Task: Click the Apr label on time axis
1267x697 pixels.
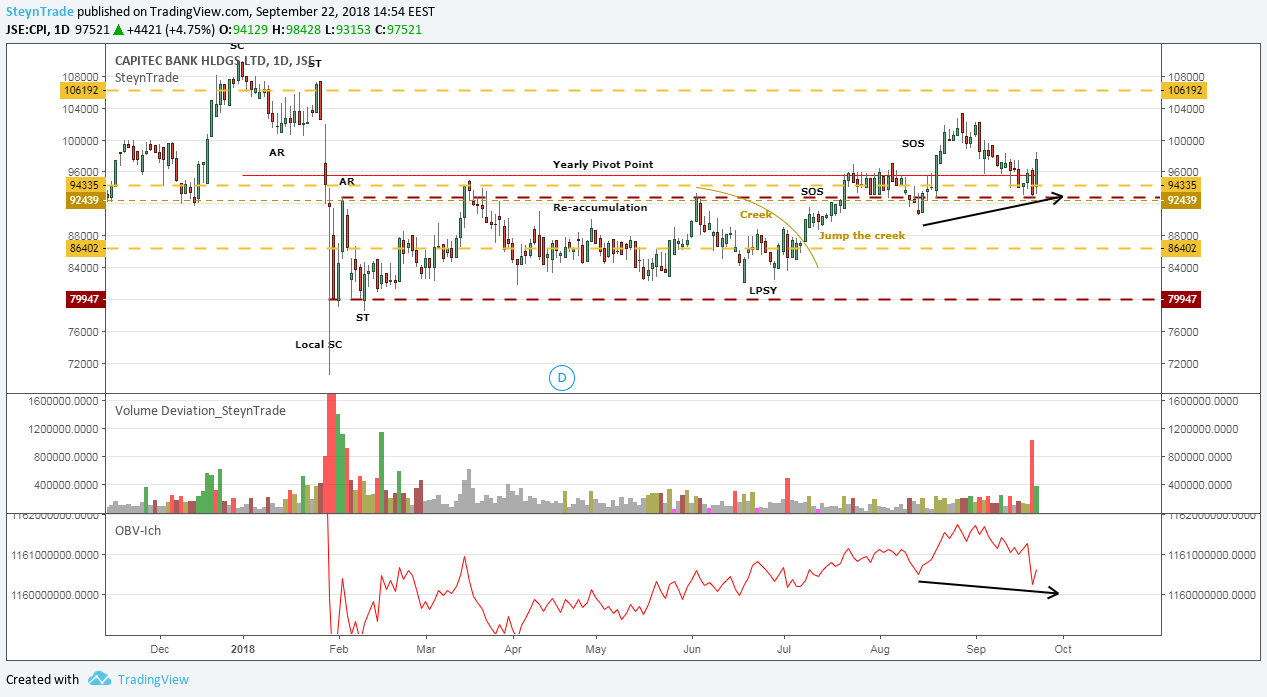Action: click(513, 648)
